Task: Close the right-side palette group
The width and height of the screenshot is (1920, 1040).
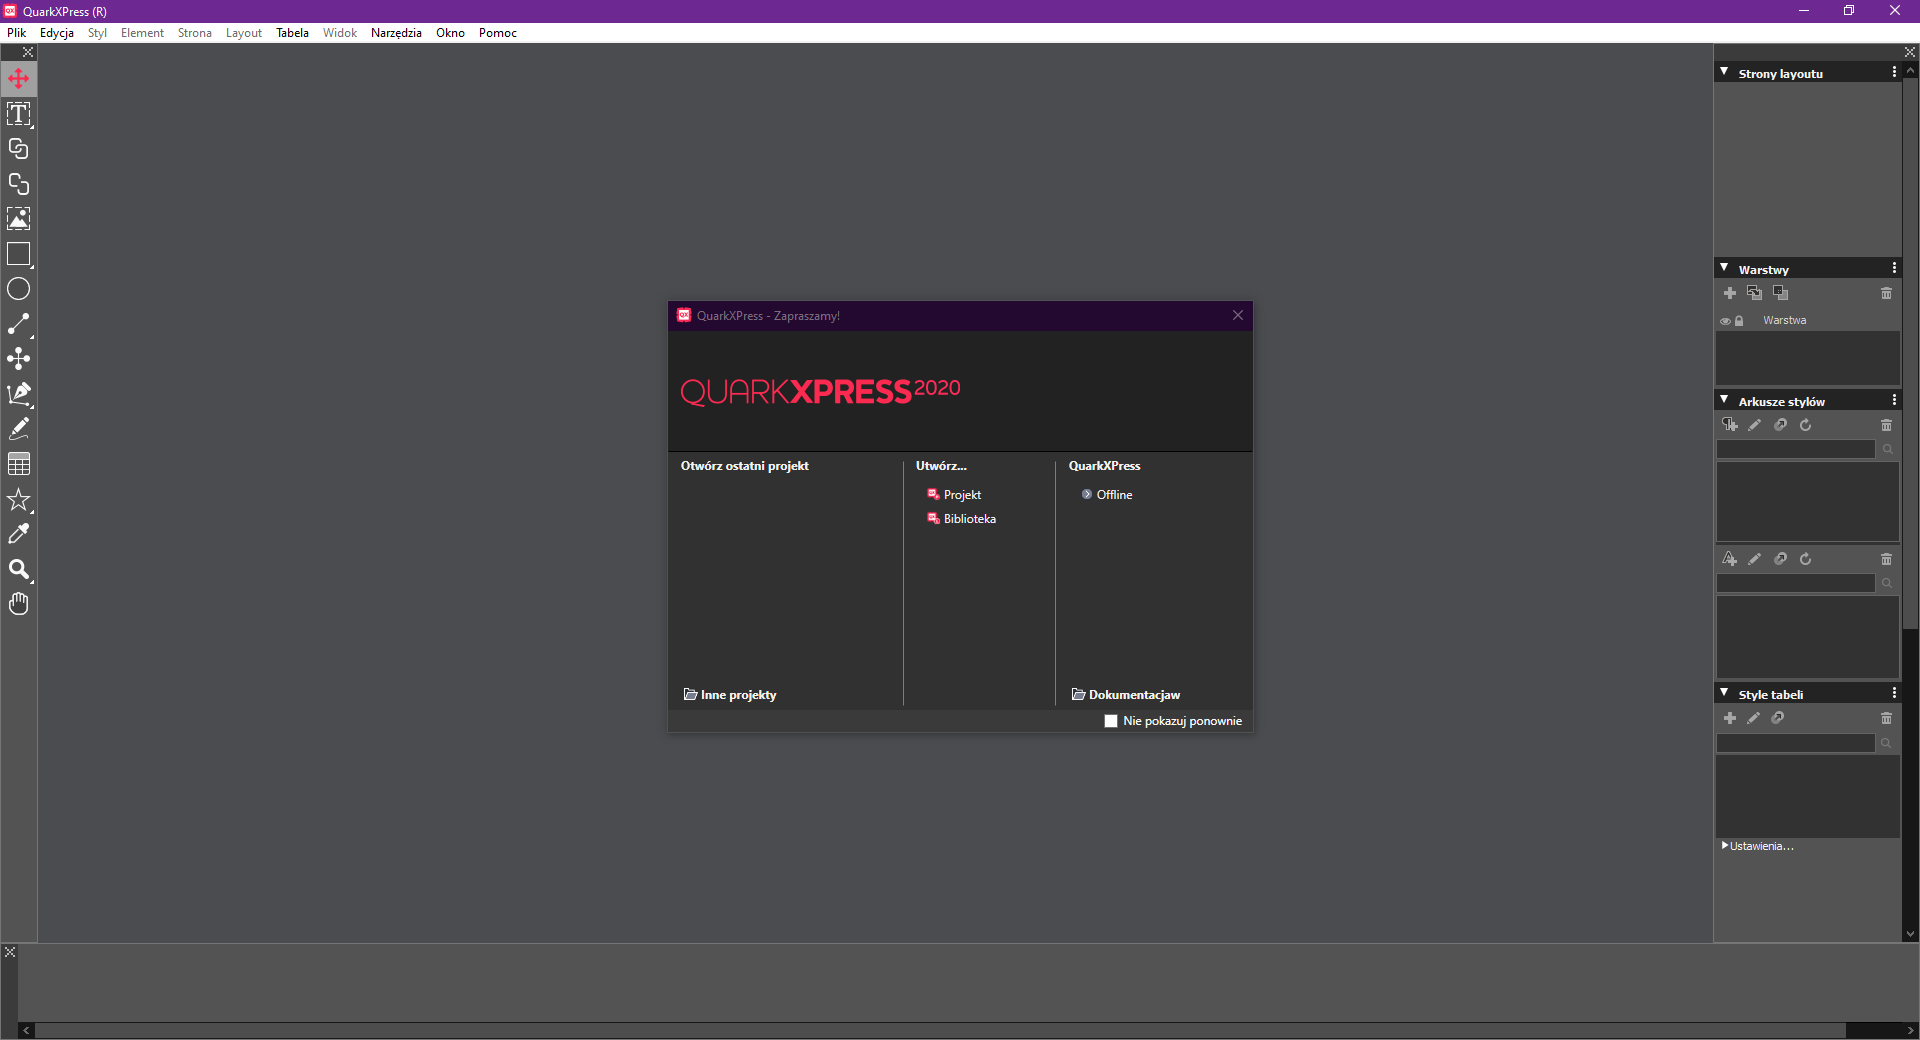Action: point(1910,52)
